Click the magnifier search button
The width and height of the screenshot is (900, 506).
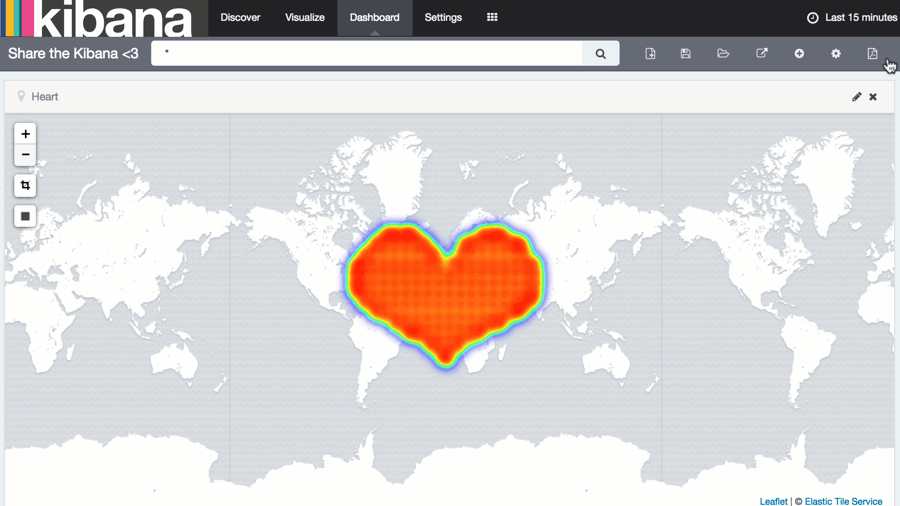(x=600, y=53)
